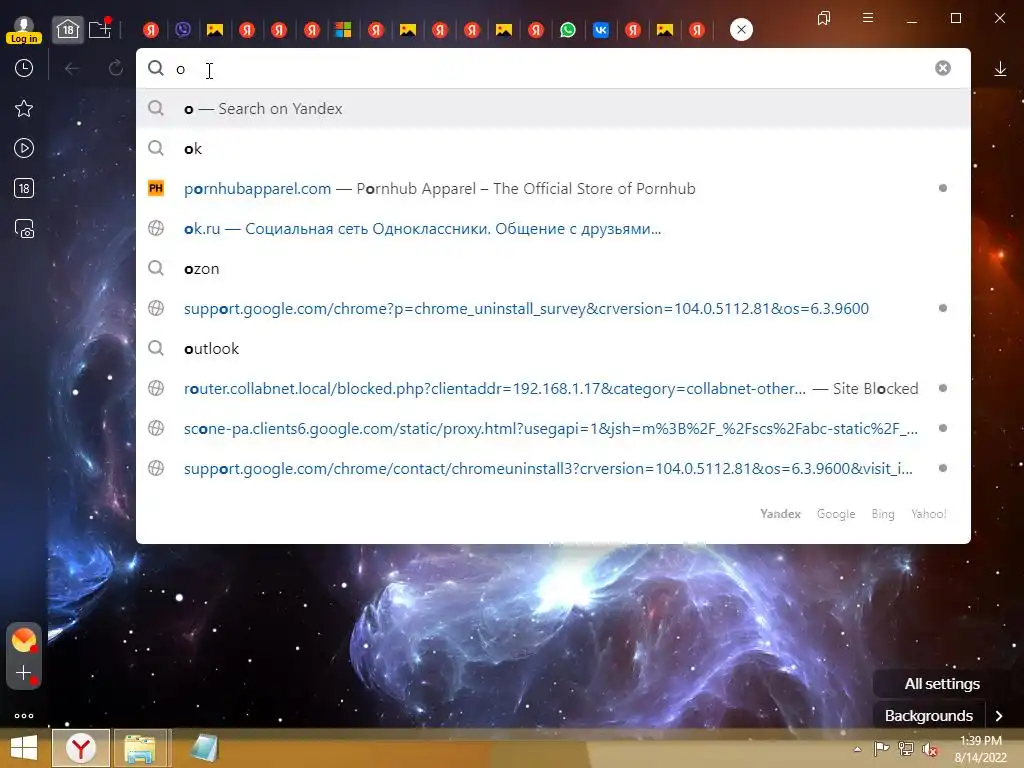Reload the page with refresh icon

pos(116,68)
